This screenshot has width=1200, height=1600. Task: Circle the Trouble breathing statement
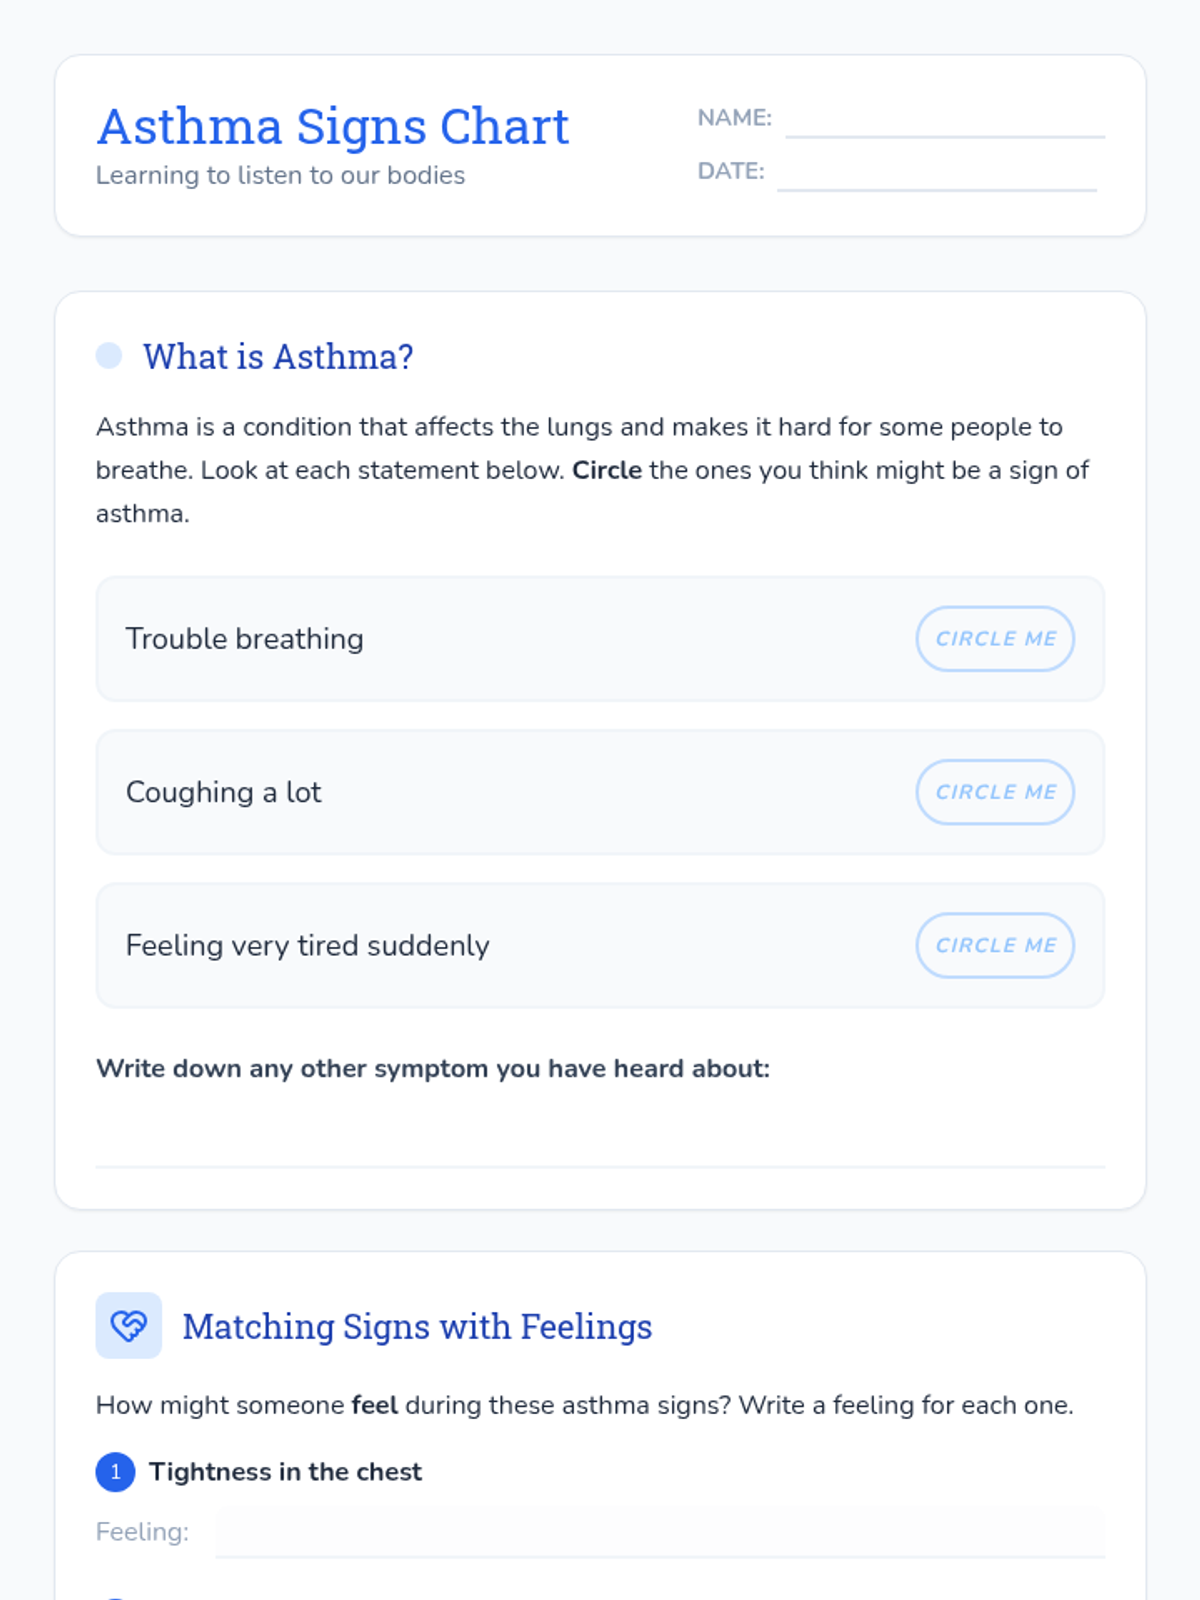point(995,639)
